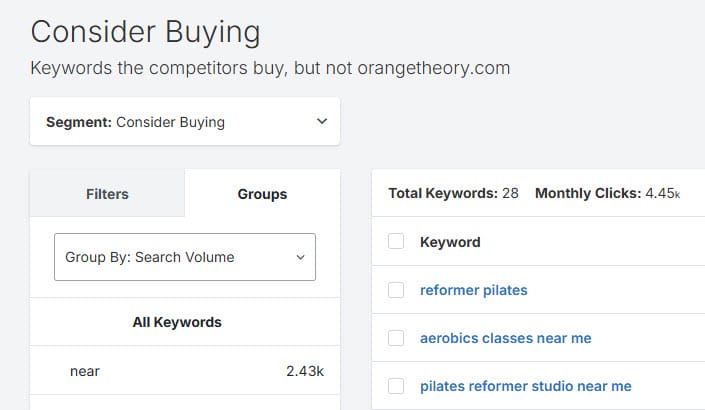Screen dimensions: 705x410
Task: Open the aerobics classes near me link
Action: (505, 338)
